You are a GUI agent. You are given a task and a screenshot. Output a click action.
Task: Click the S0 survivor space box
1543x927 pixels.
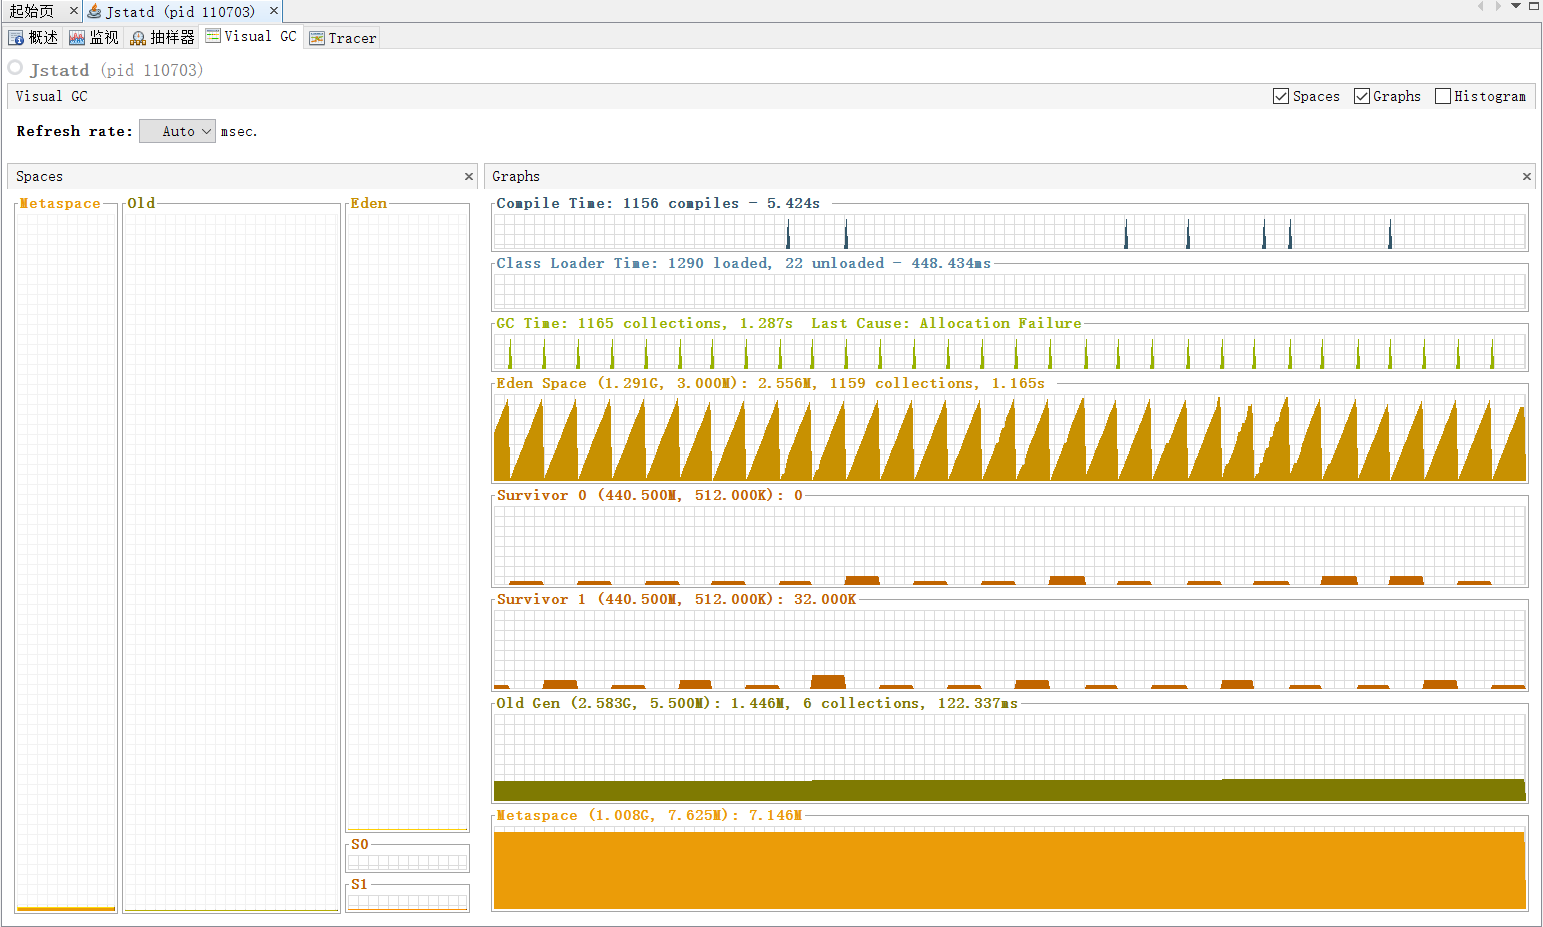coord(408,861)
